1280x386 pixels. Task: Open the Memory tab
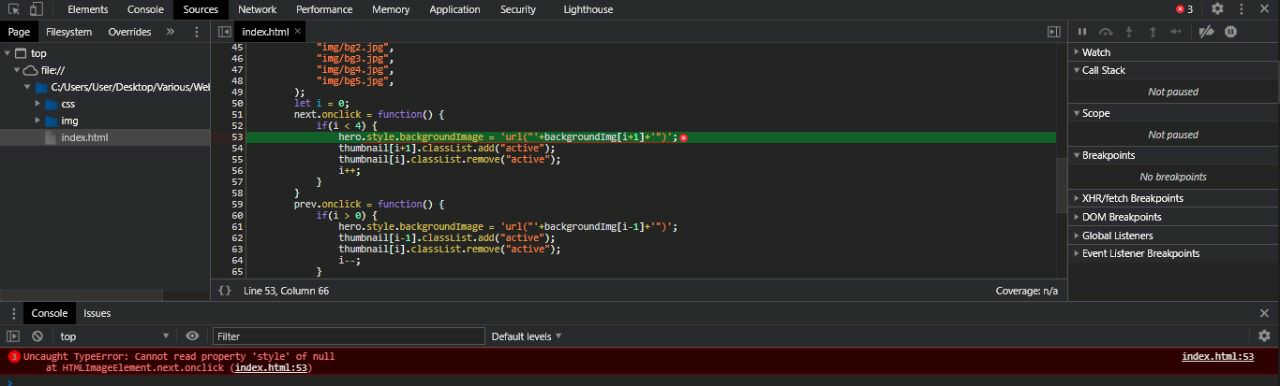[x=390, y=9]
